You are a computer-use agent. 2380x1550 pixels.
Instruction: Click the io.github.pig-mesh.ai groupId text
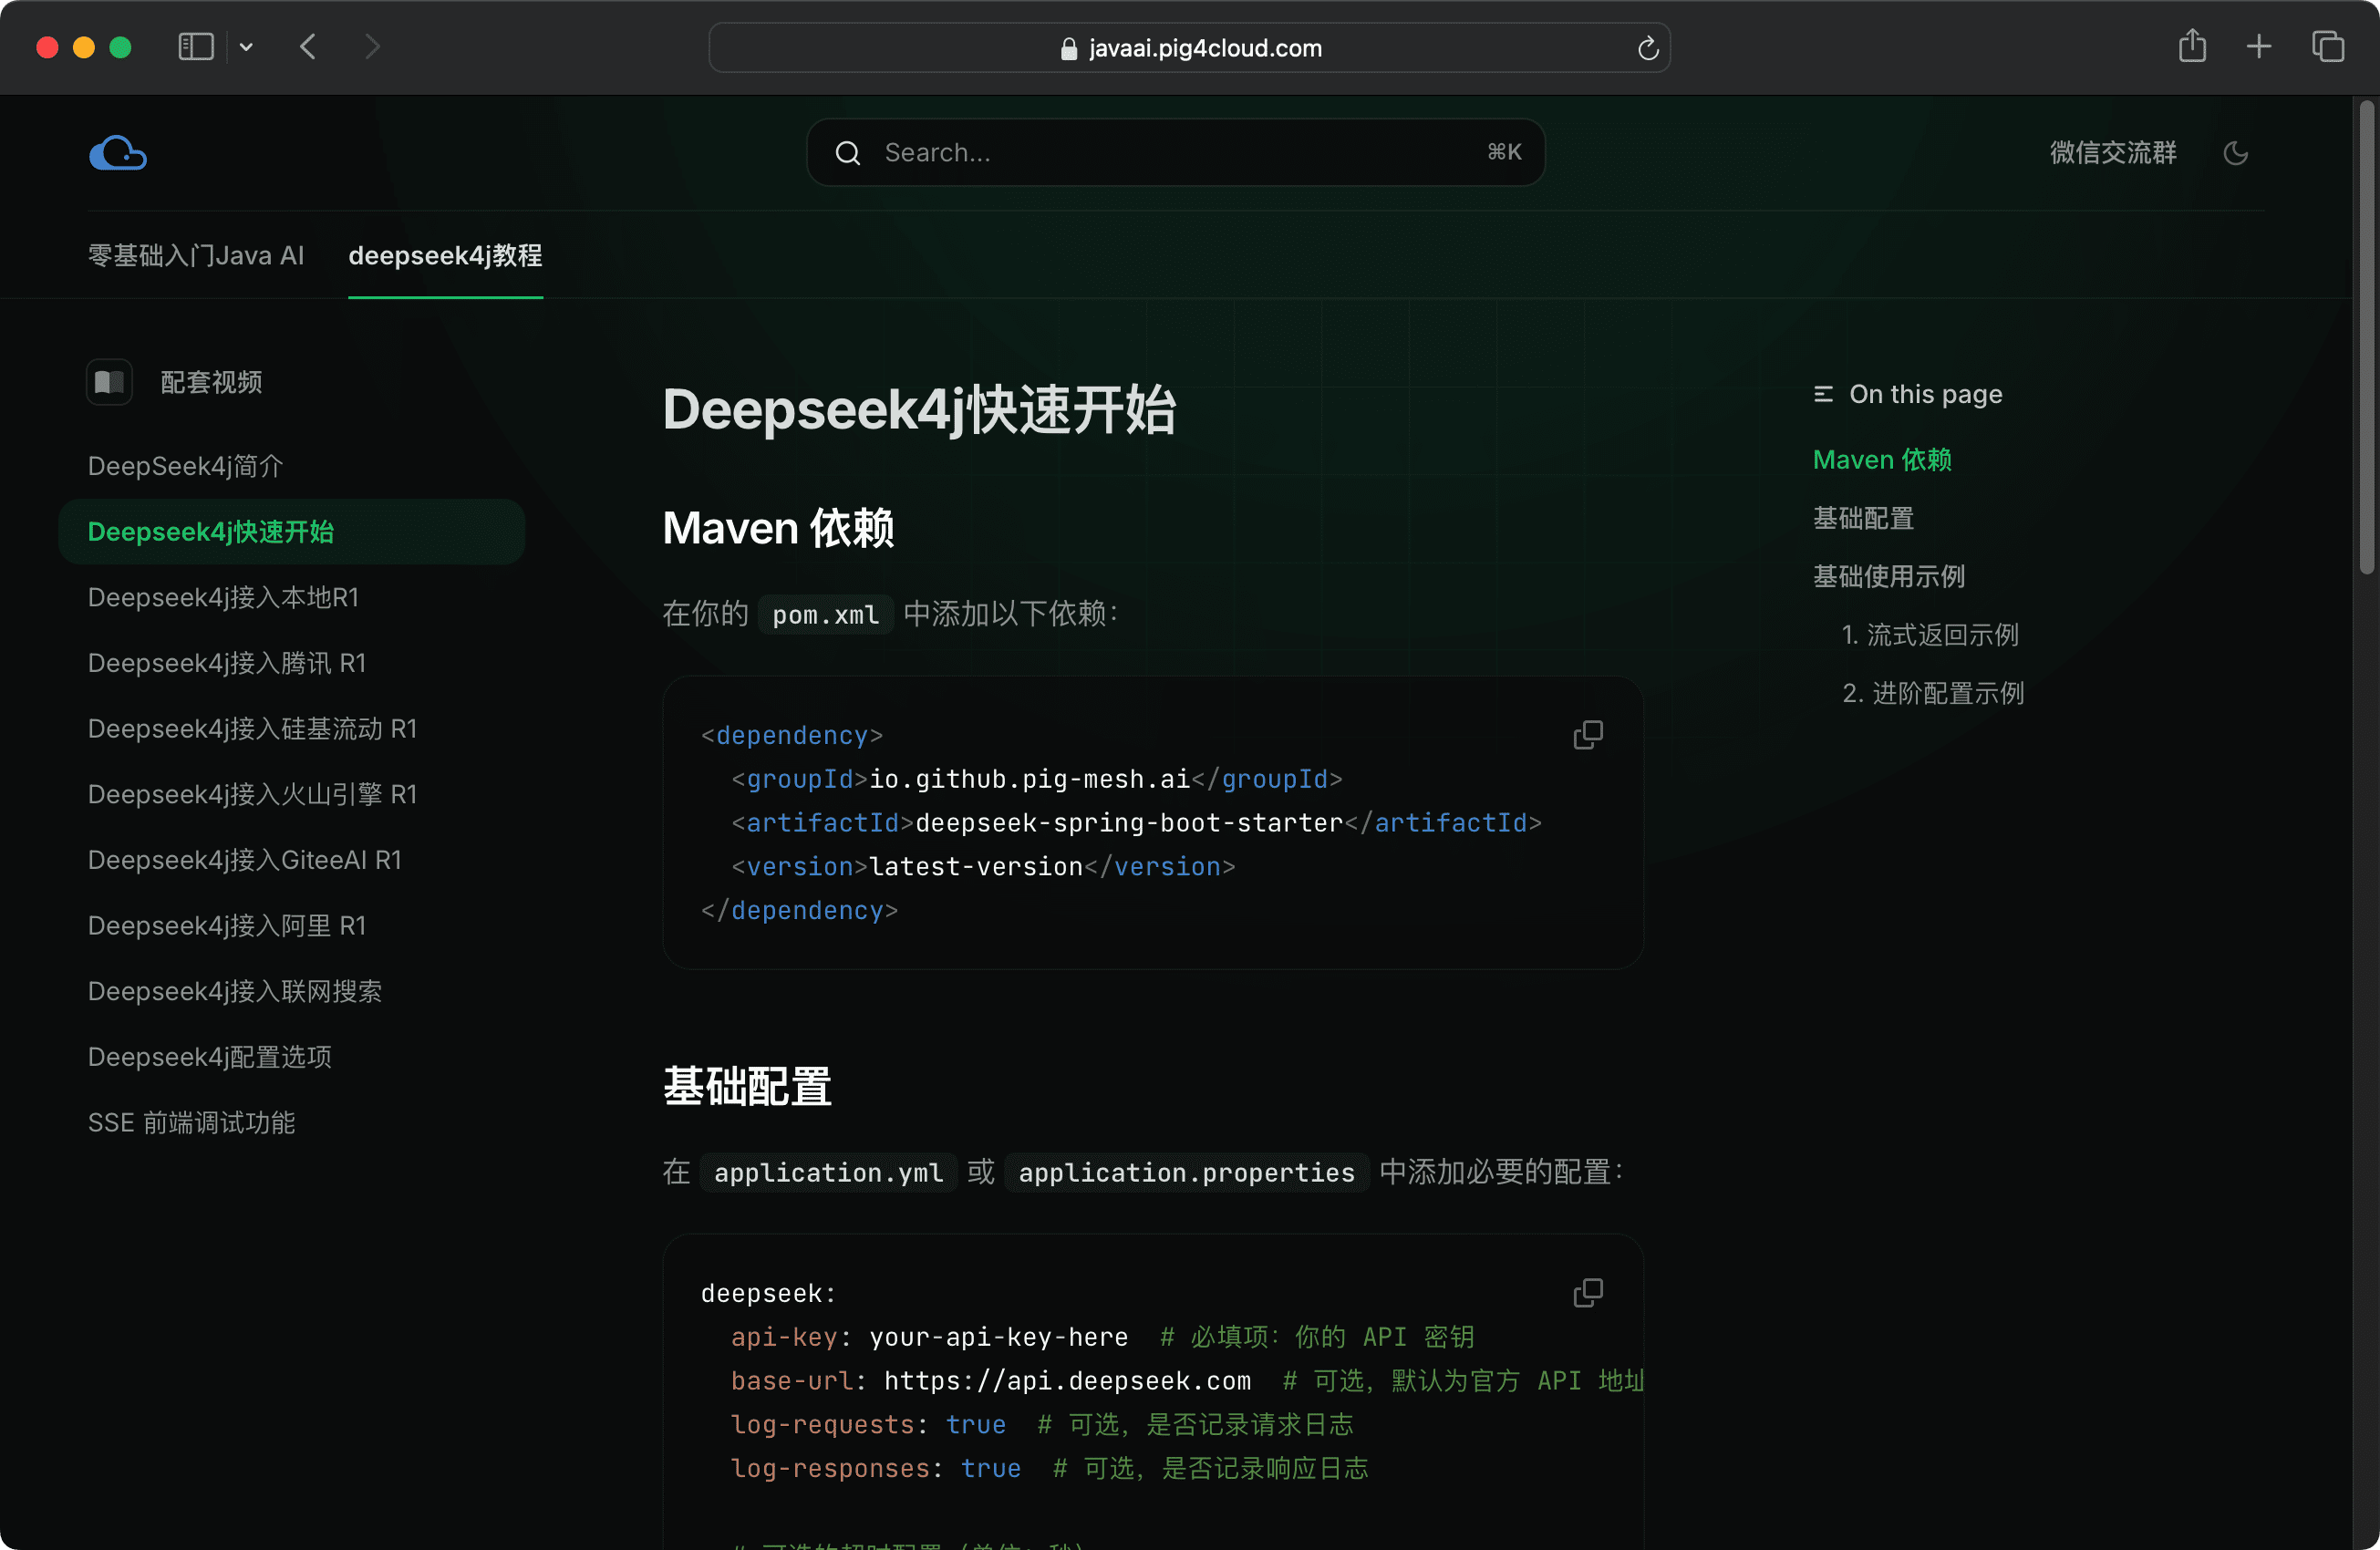tap(1029, 779)
